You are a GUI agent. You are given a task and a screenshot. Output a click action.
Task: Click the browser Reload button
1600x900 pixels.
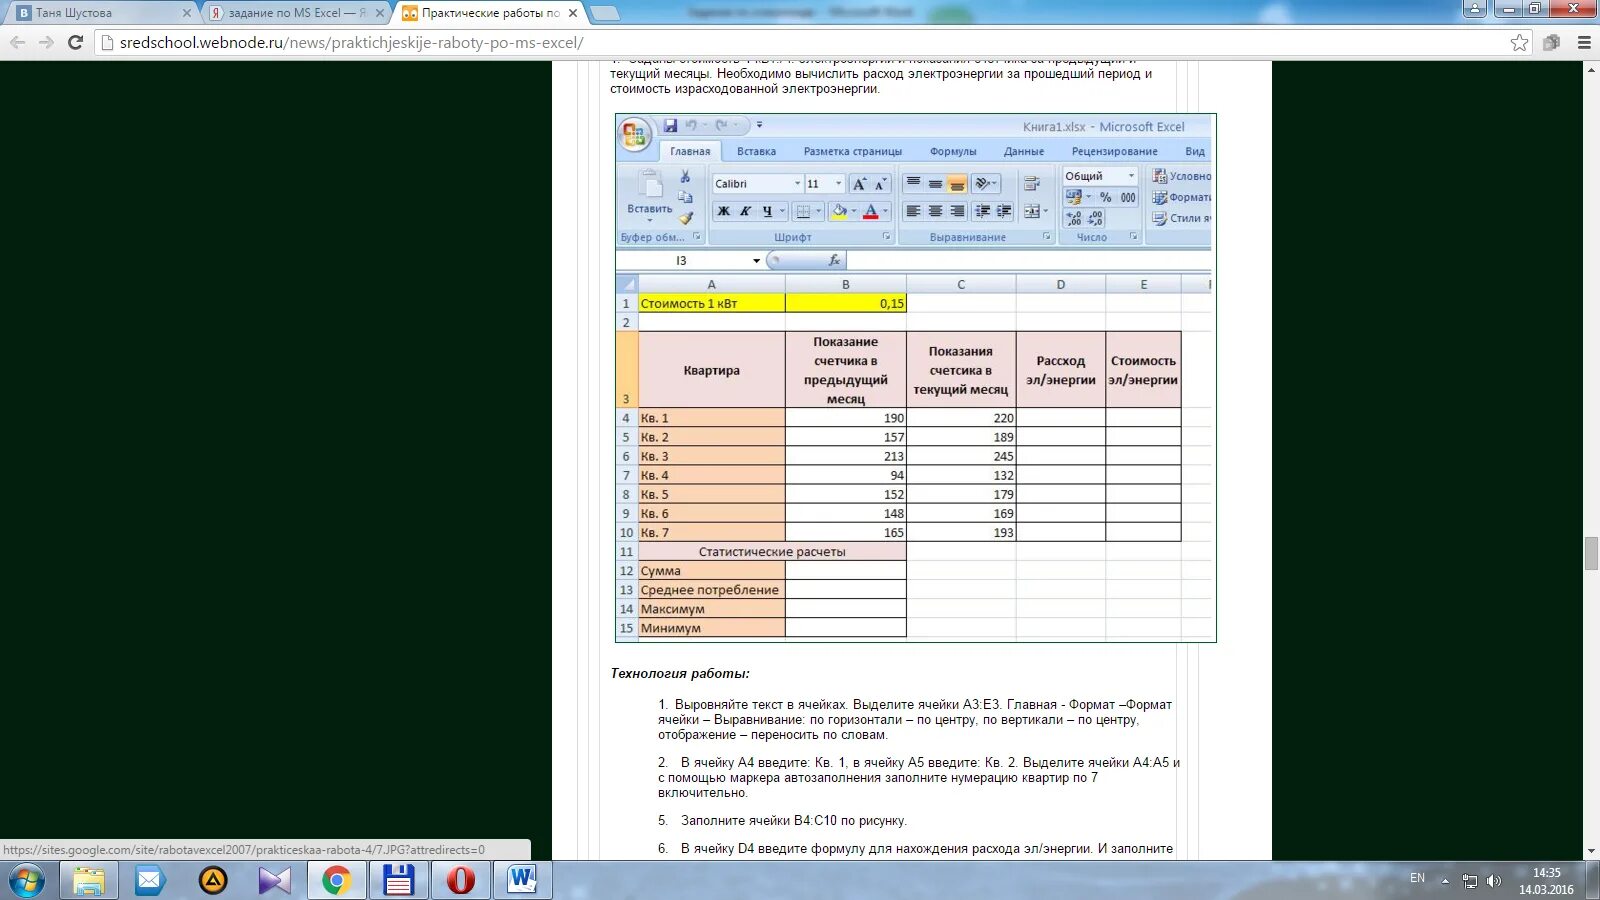coord(75,42)
